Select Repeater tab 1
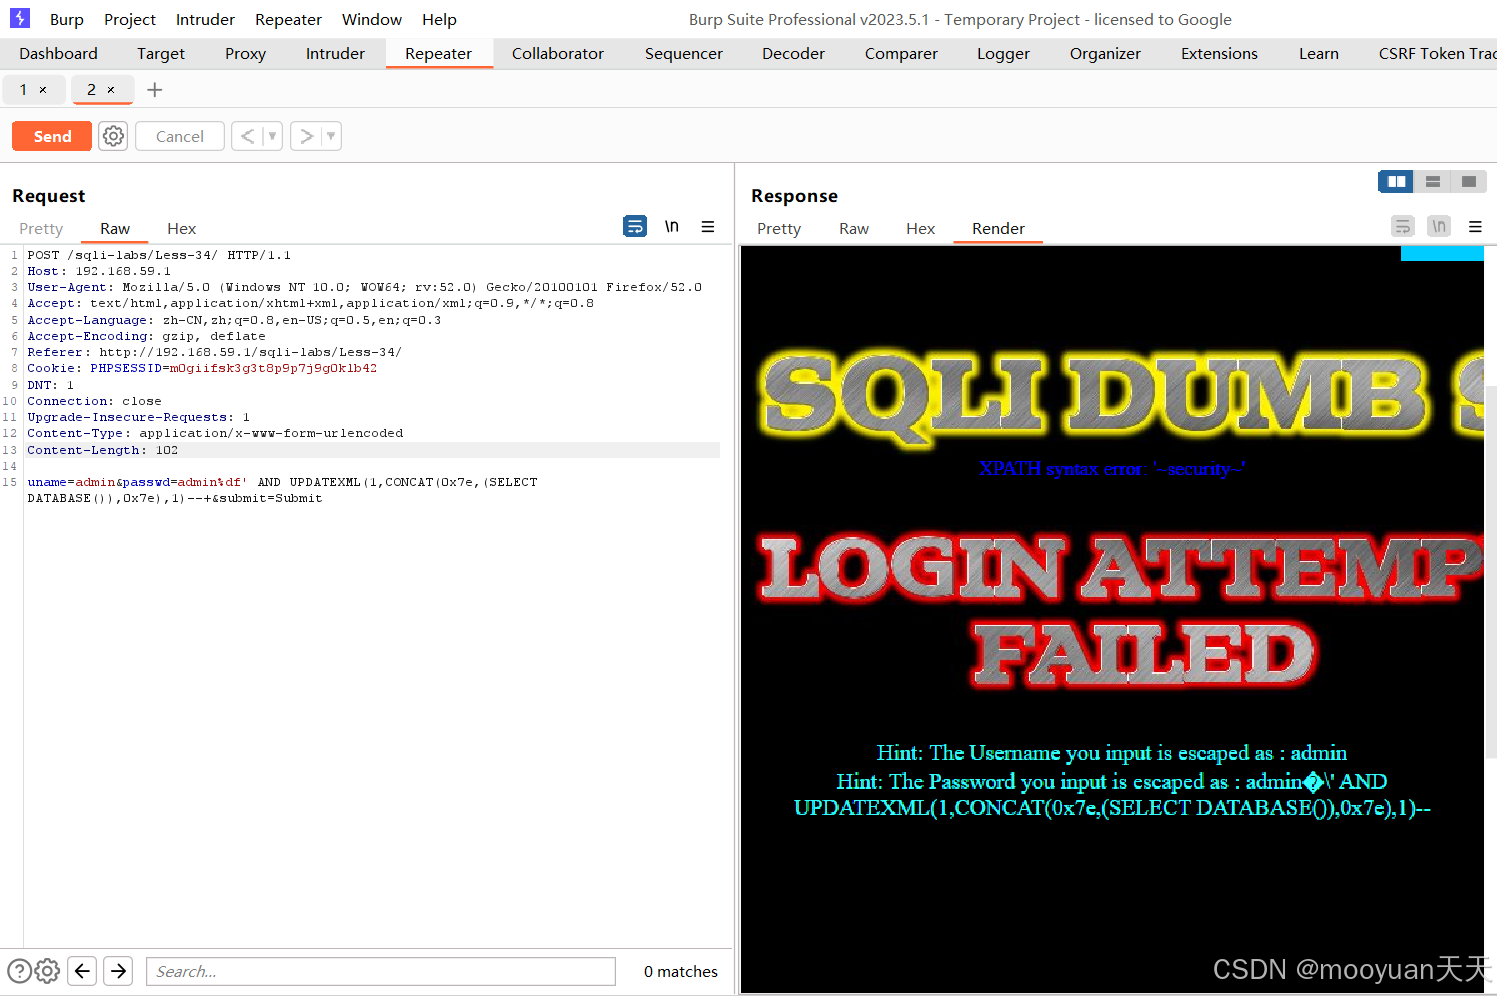 tap(24, 90)
